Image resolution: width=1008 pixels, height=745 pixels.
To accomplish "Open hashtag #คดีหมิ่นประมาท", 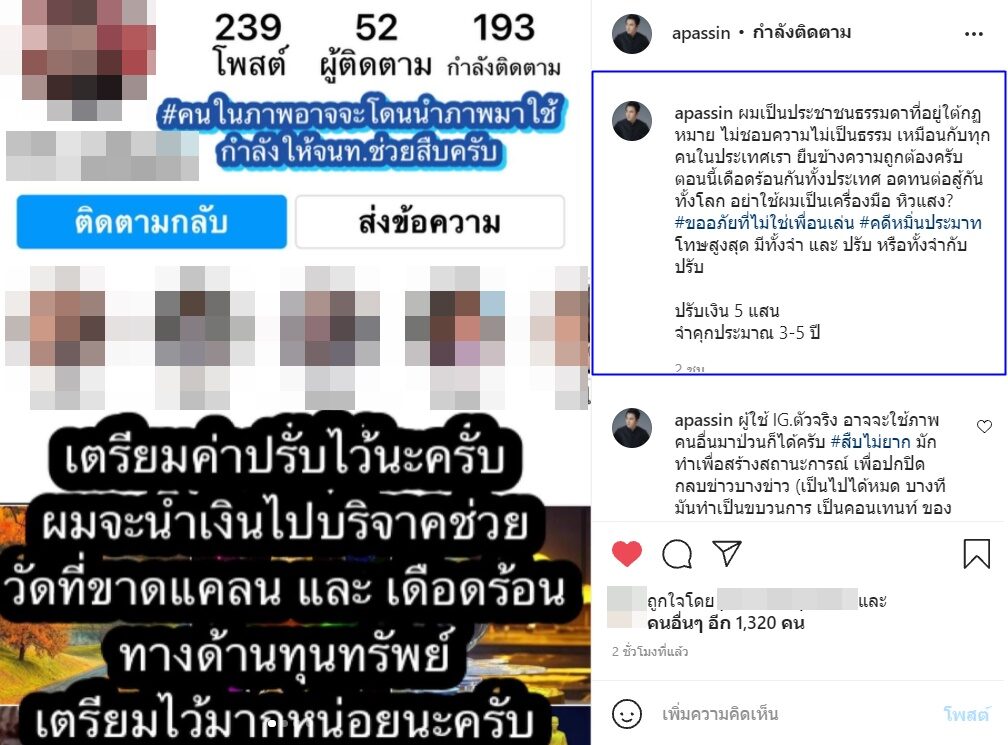I will point(920,223).
